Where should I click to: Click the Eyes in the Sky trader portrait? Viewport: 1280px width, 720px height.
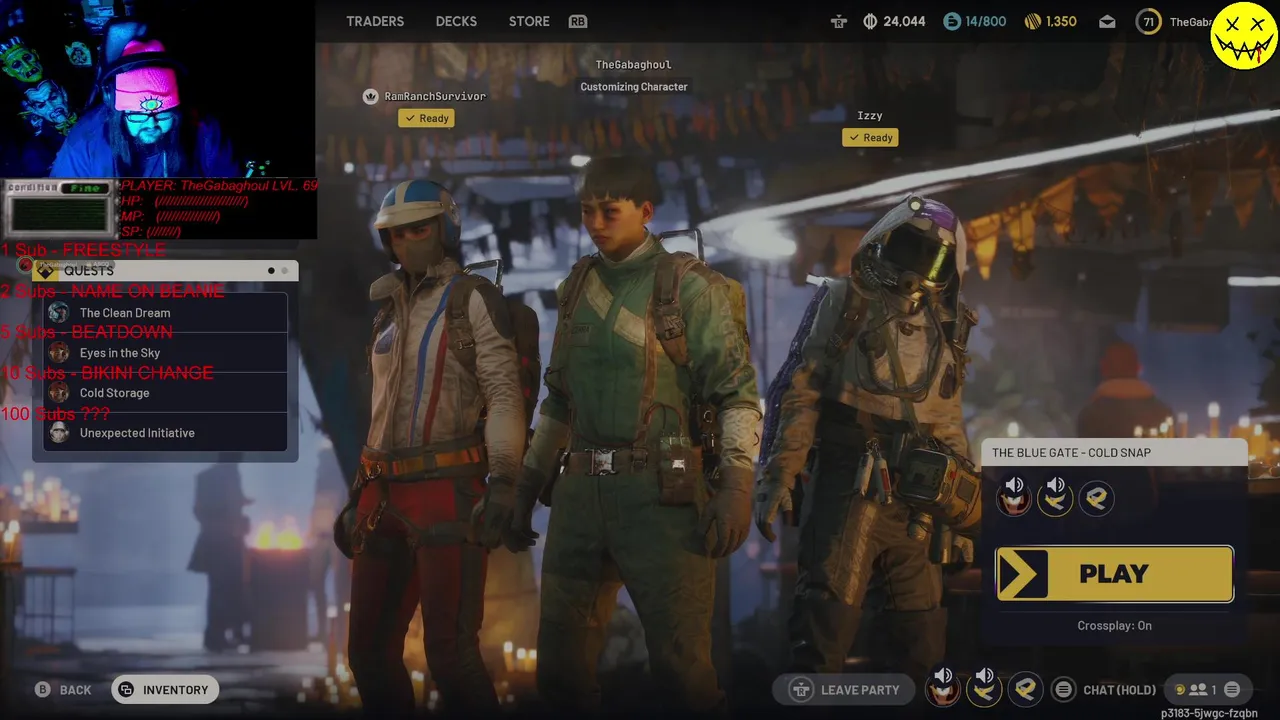59,353
